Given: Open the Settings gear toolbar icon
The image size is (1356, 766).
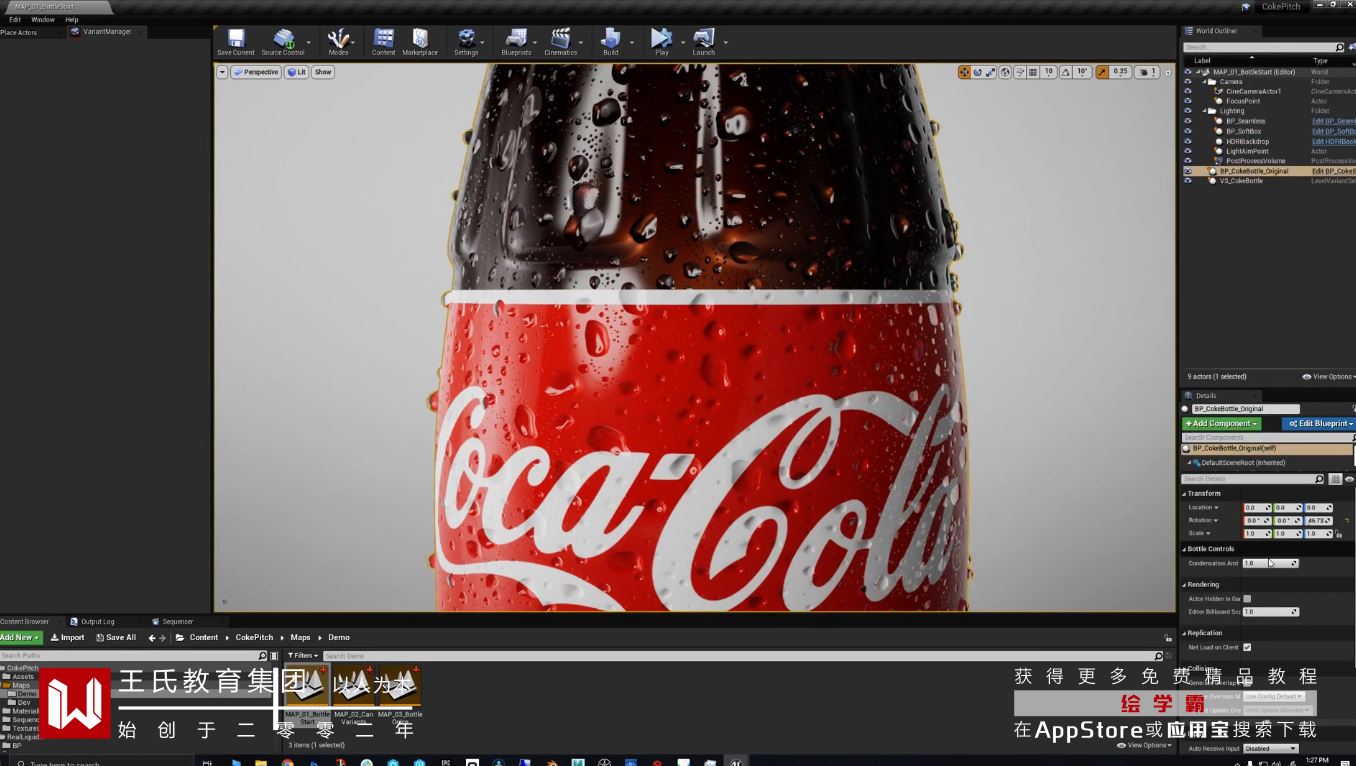Looking at the screenshot, I should click(466, 39).
